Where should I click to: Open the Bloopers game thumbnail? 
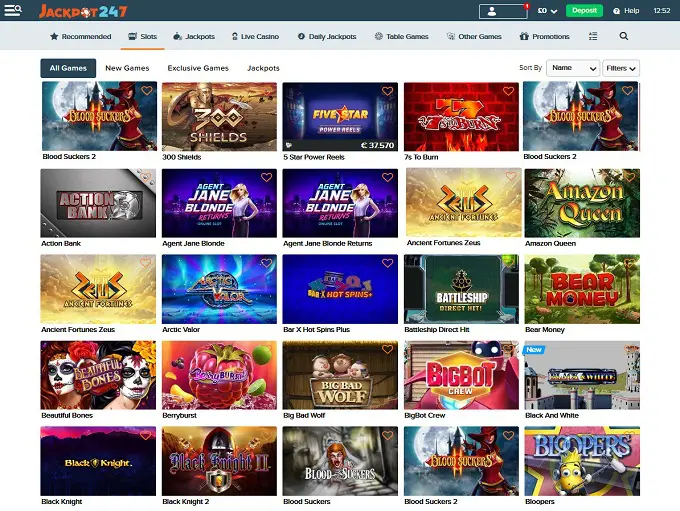(x=582, y=461)
